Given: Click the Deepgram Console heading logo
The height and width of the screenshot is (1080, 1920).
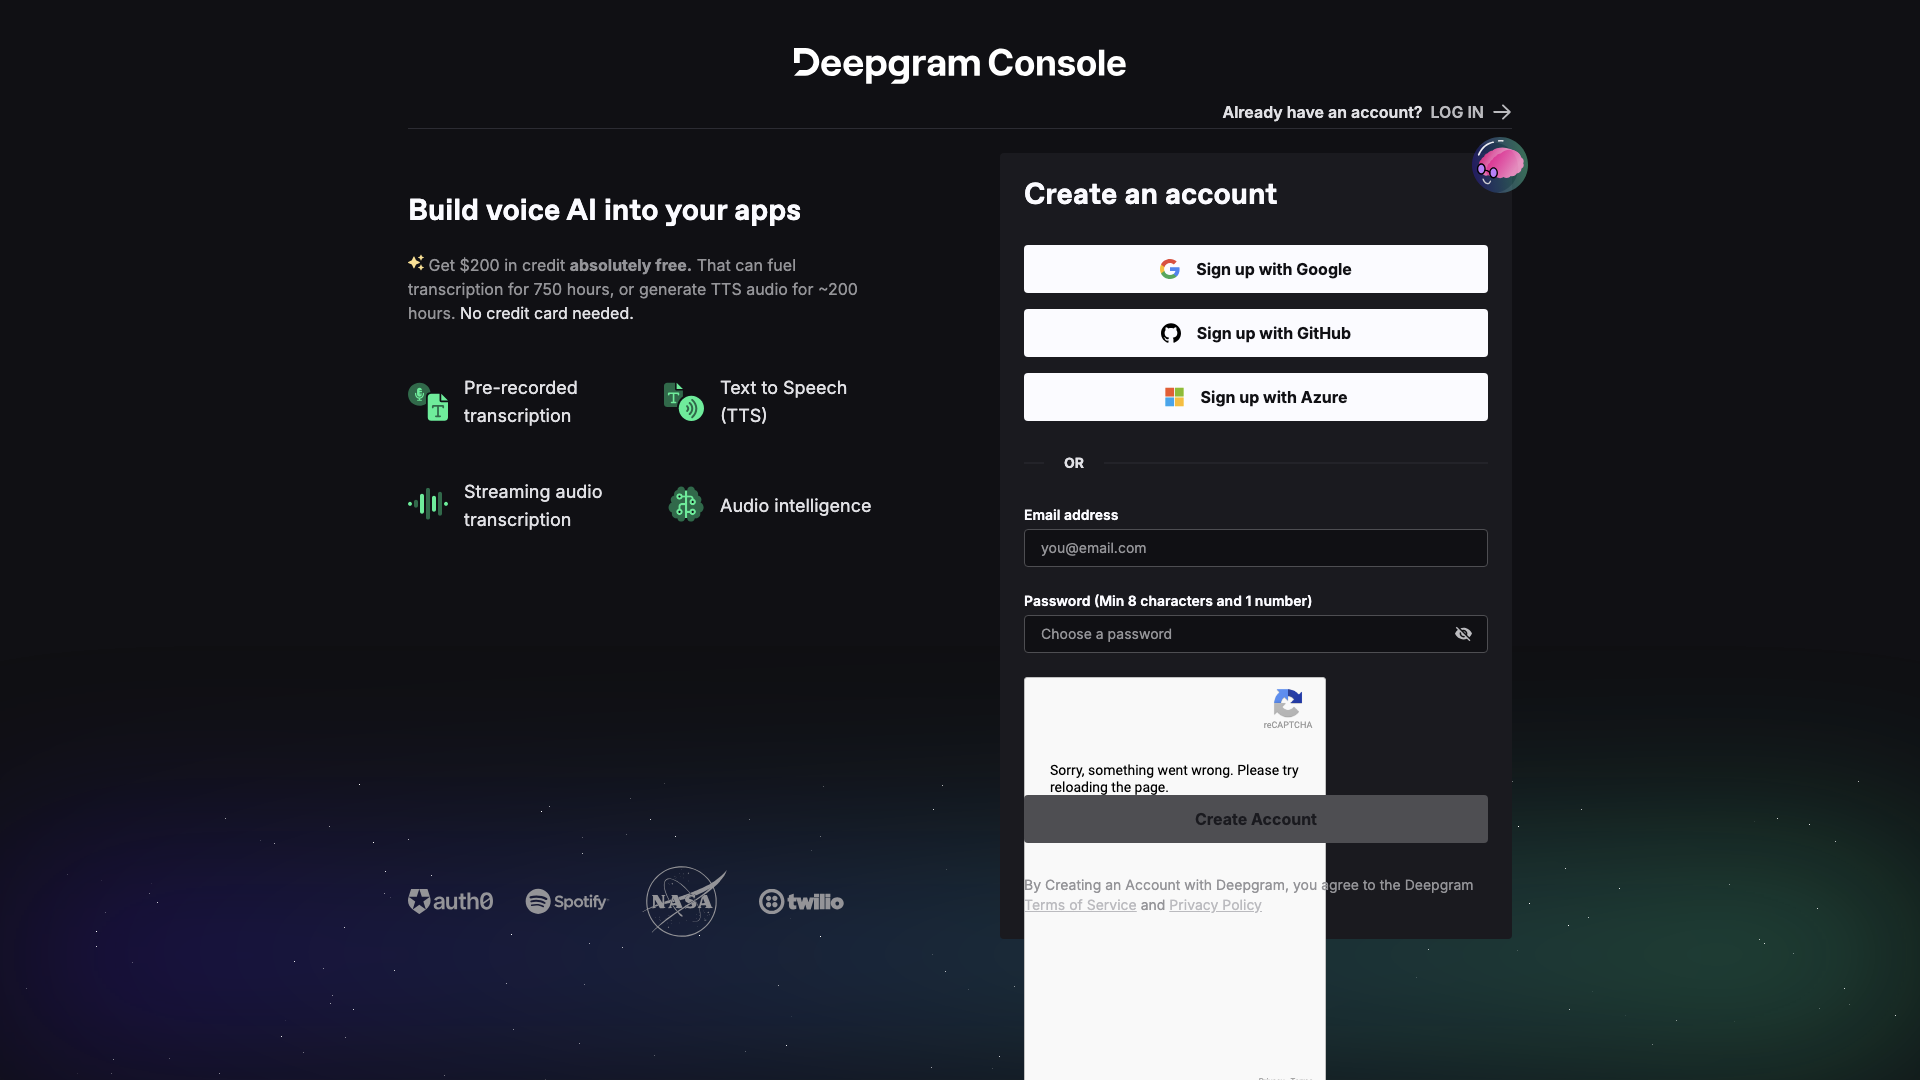Looking at the screenshot, I should click(959, 63).
